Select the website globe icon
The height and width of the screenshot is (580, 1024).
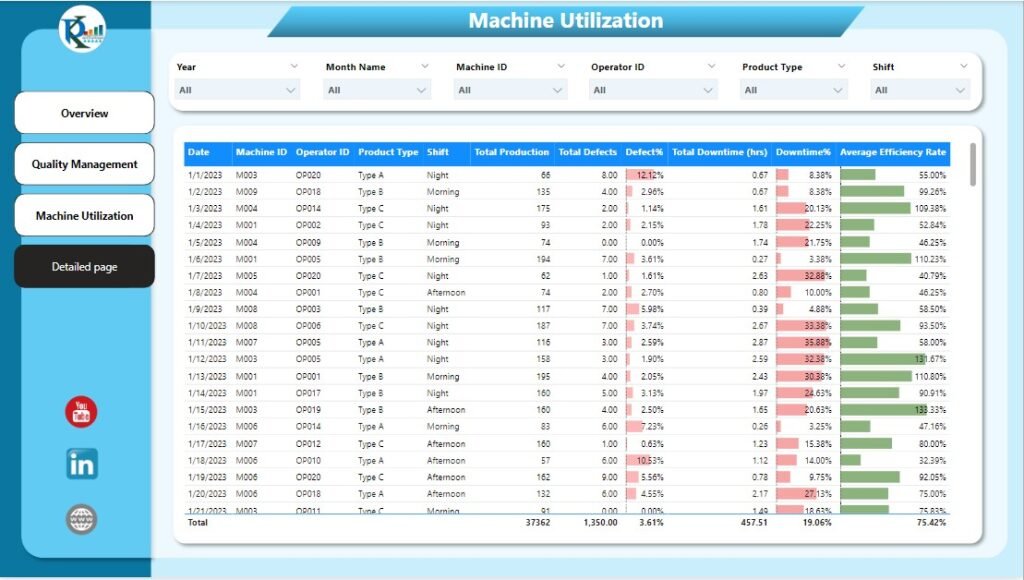82,519
